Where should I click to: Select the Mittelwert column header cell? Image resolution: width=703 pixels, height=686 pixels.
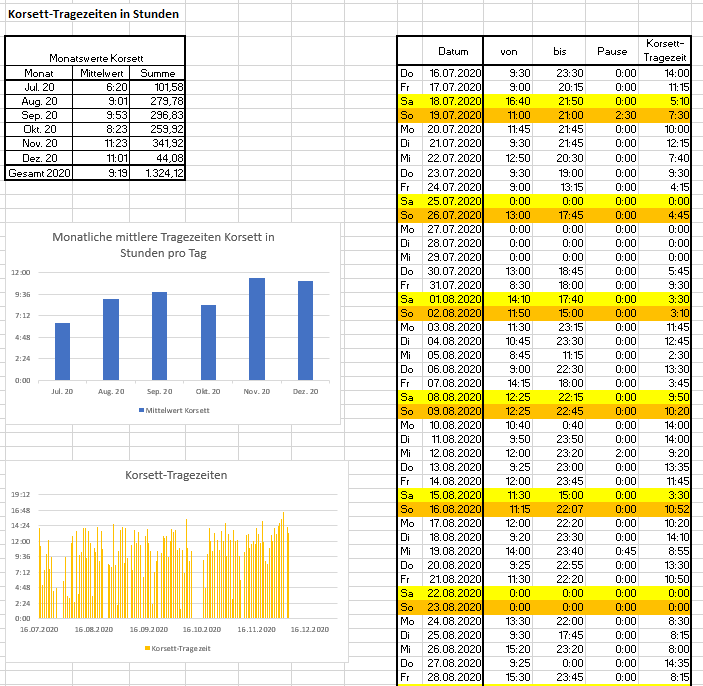101,73
